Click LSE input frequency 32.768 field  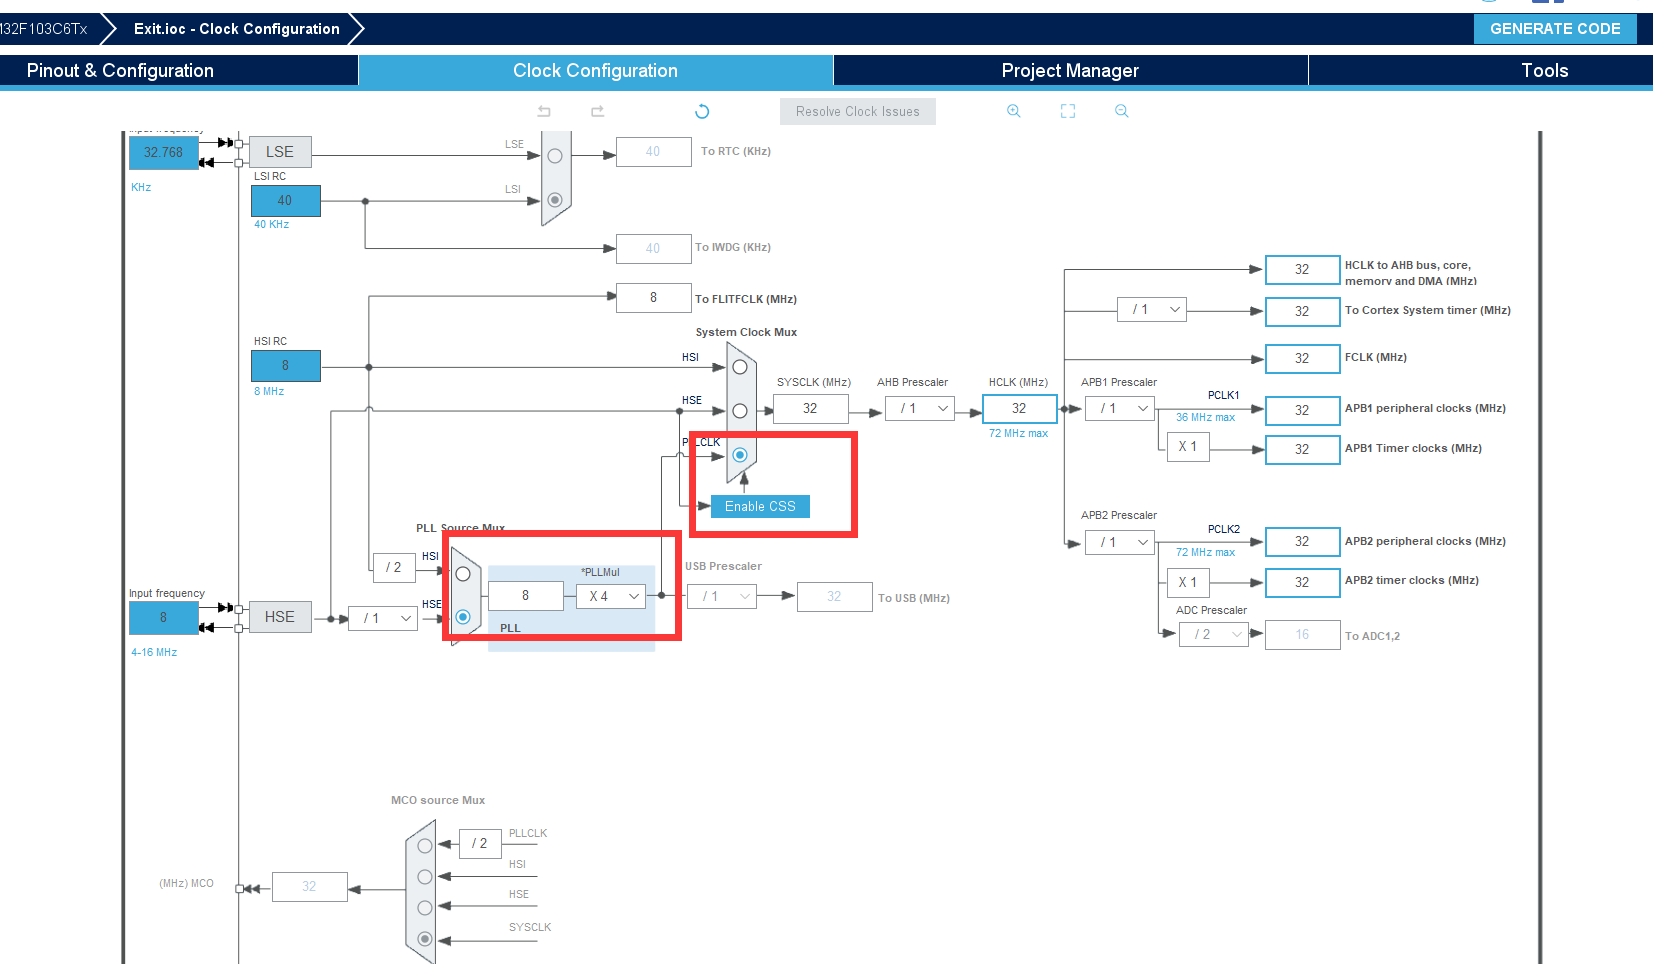(164, 152)
